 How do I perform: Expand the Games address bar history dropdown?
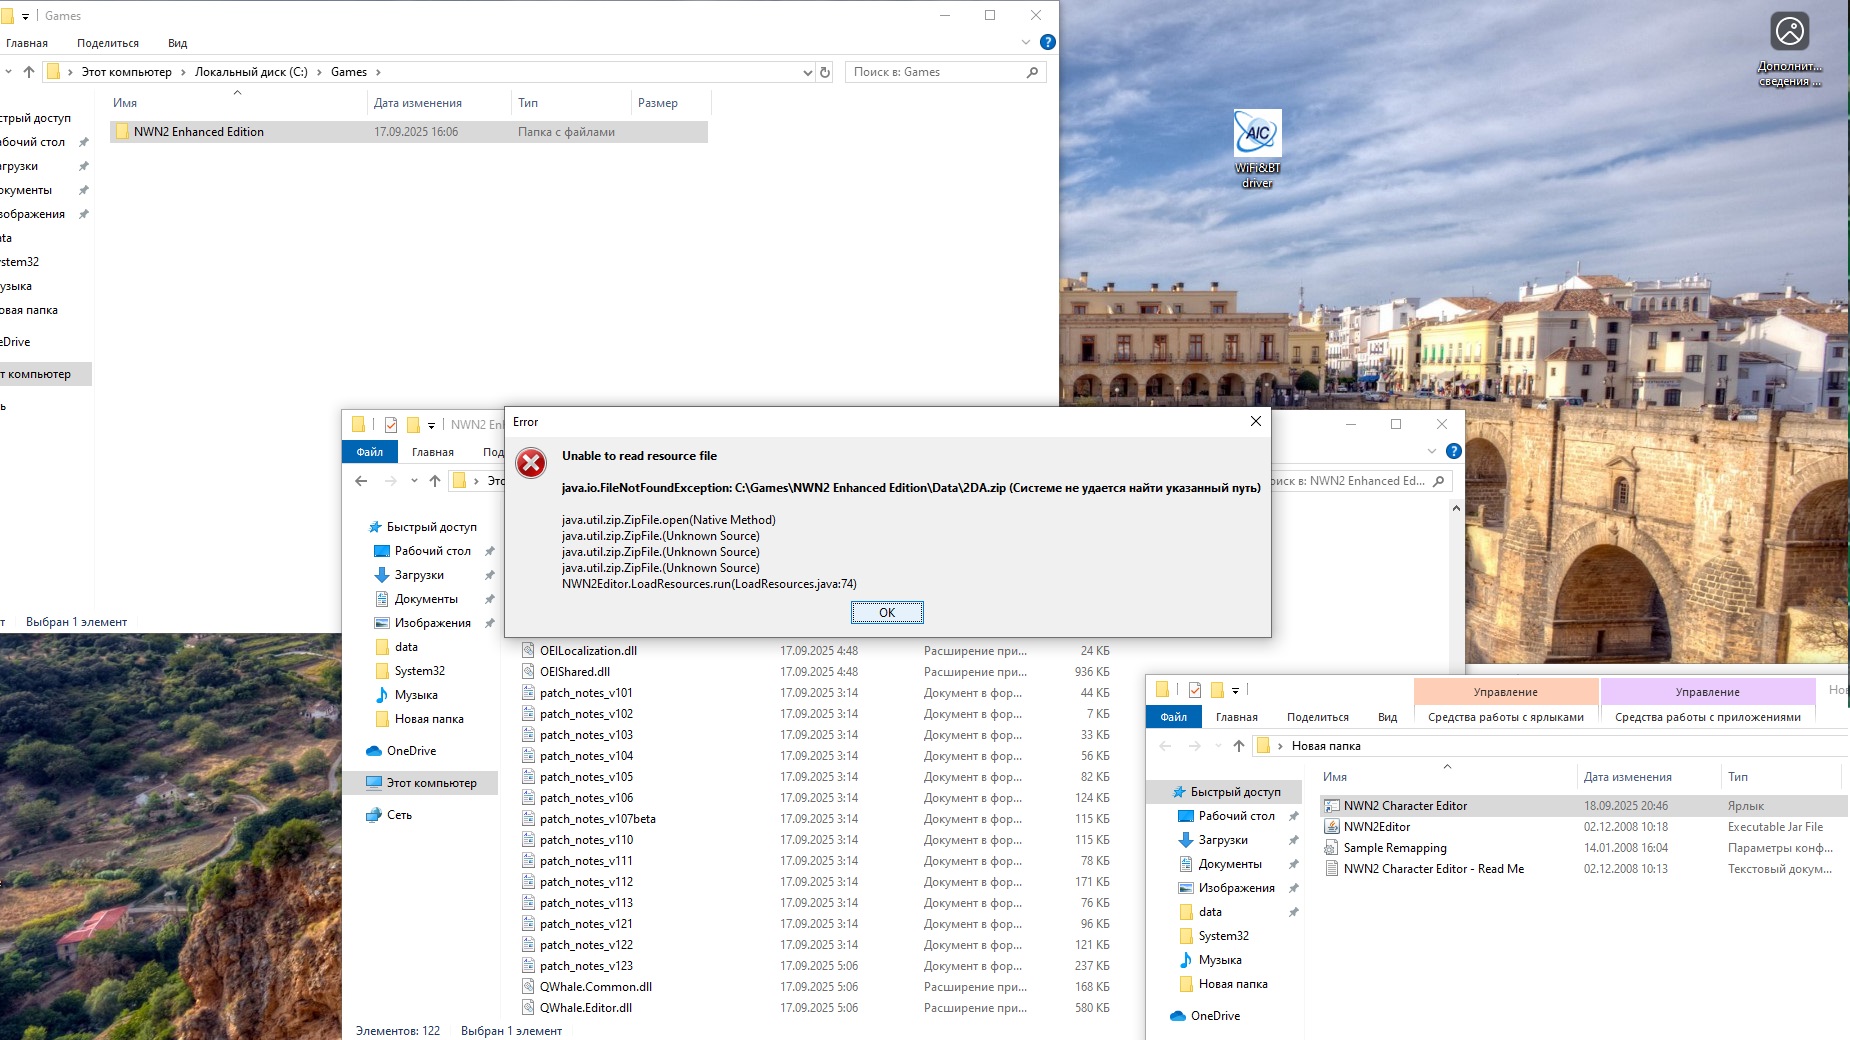(x=807, y=72)
